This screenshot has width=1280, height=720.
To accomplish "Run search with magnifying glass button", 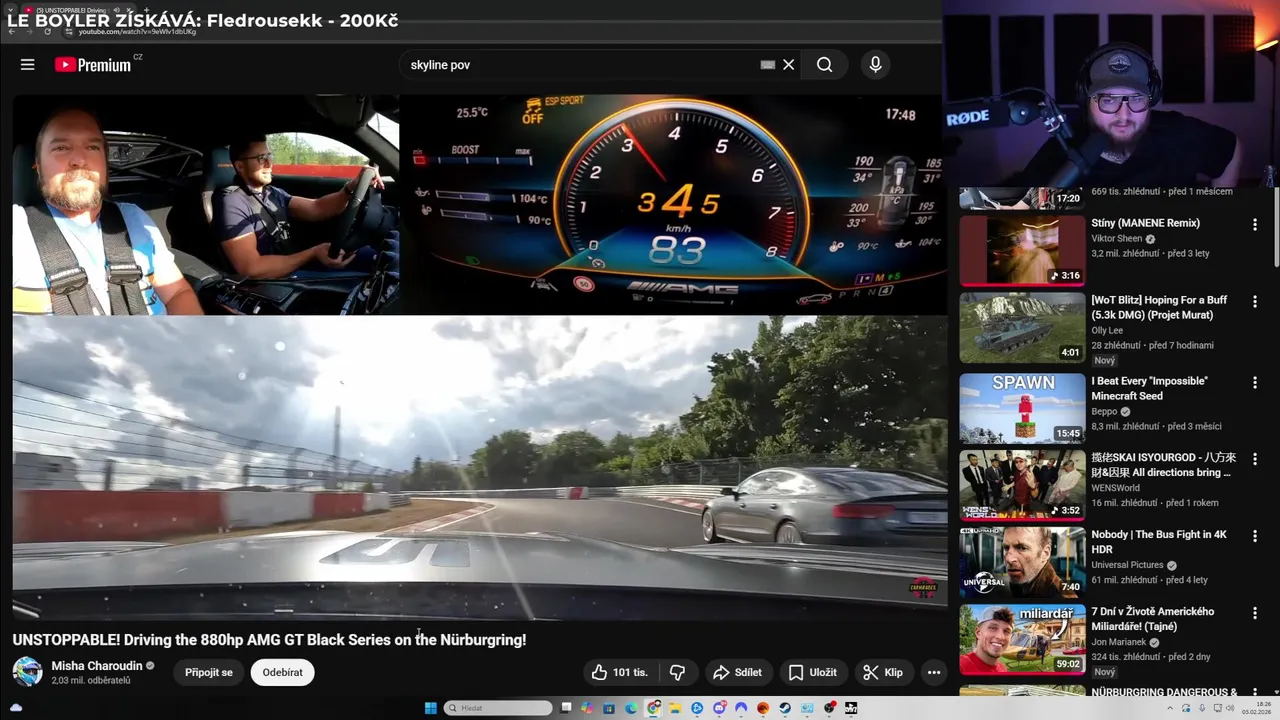I will pyautogui.click(x=824, y=64).
